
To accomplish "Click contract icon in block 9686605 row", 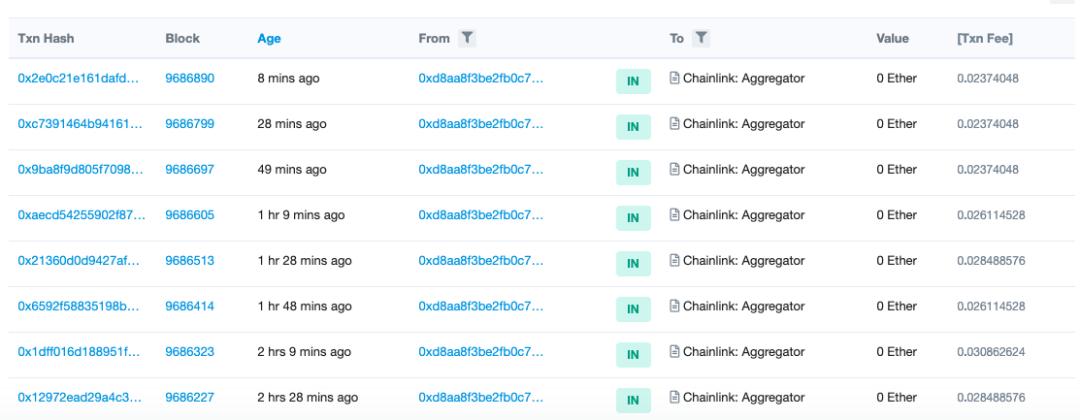I will tap(674, 215).
